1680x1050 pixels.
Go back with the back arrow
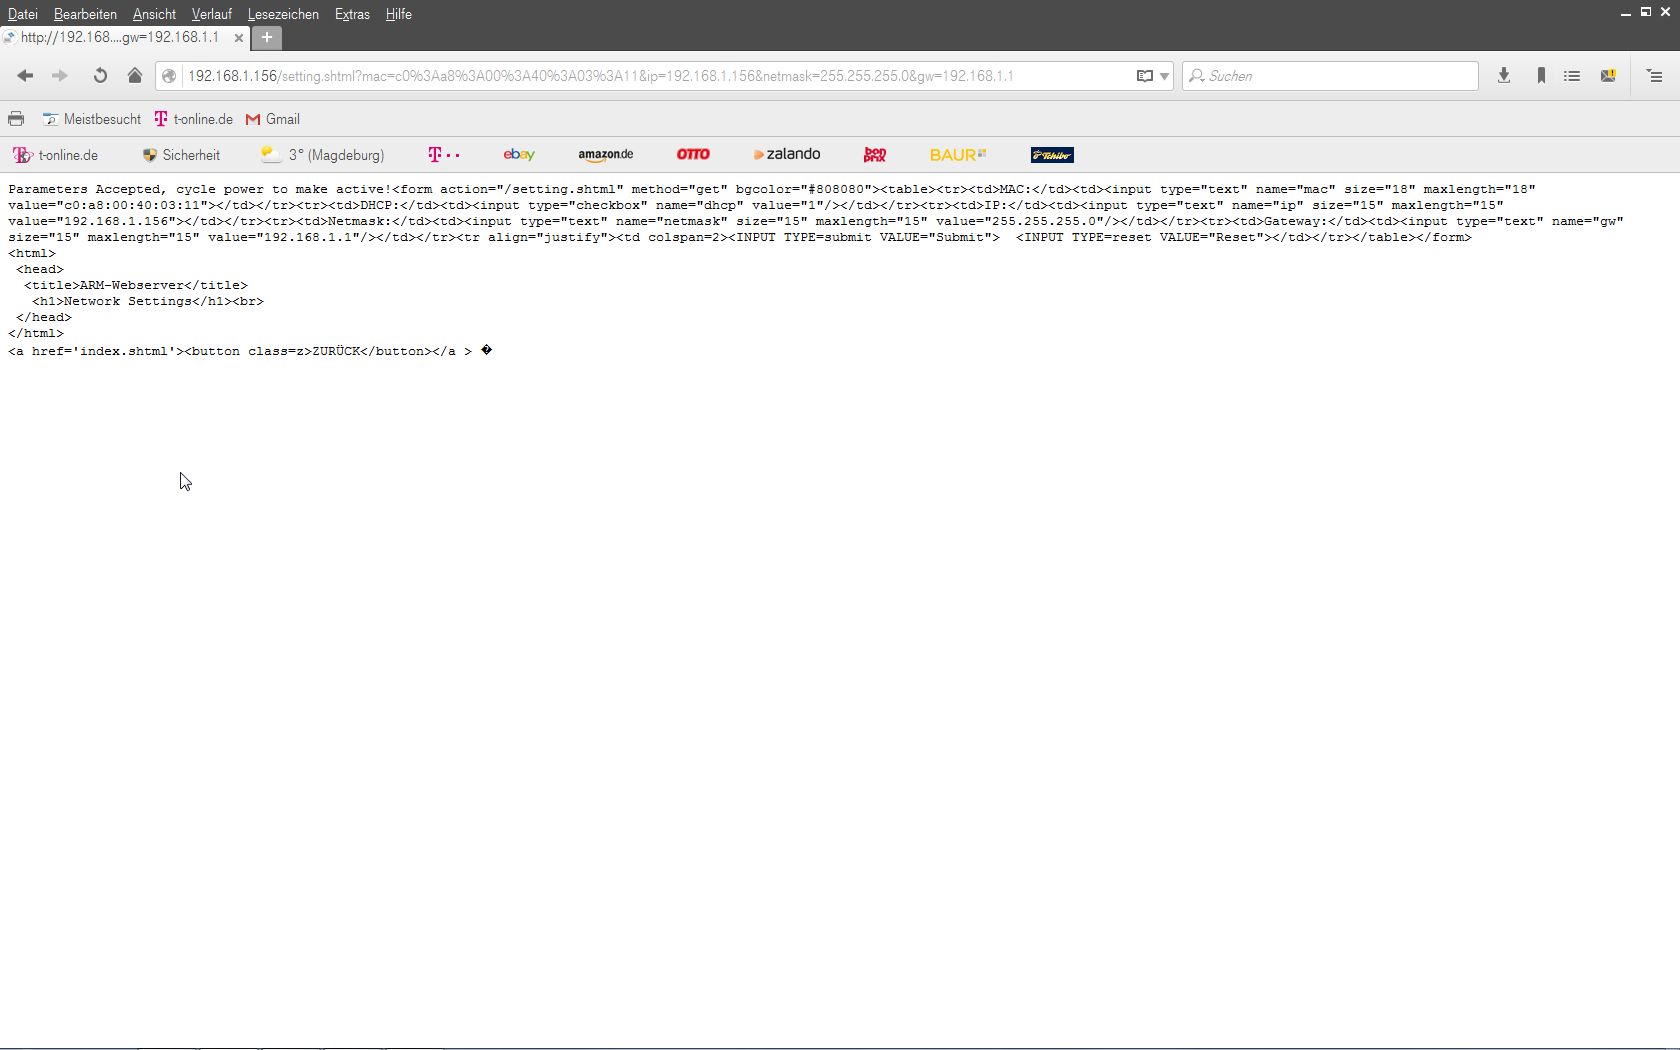tap(25, 76)
